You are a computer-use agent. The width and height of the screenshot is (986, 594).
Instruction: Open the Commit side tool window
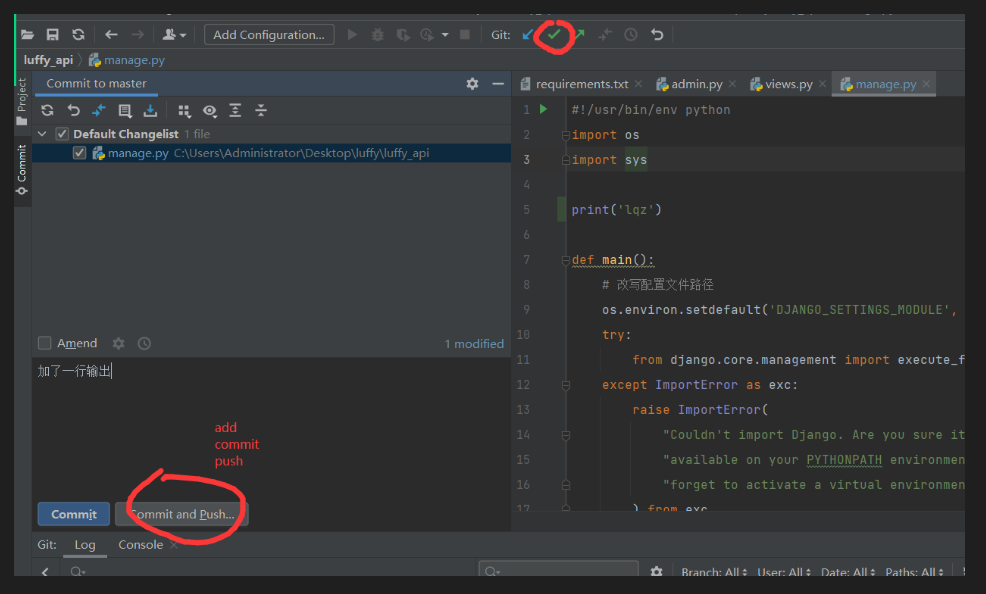[22, 170]
